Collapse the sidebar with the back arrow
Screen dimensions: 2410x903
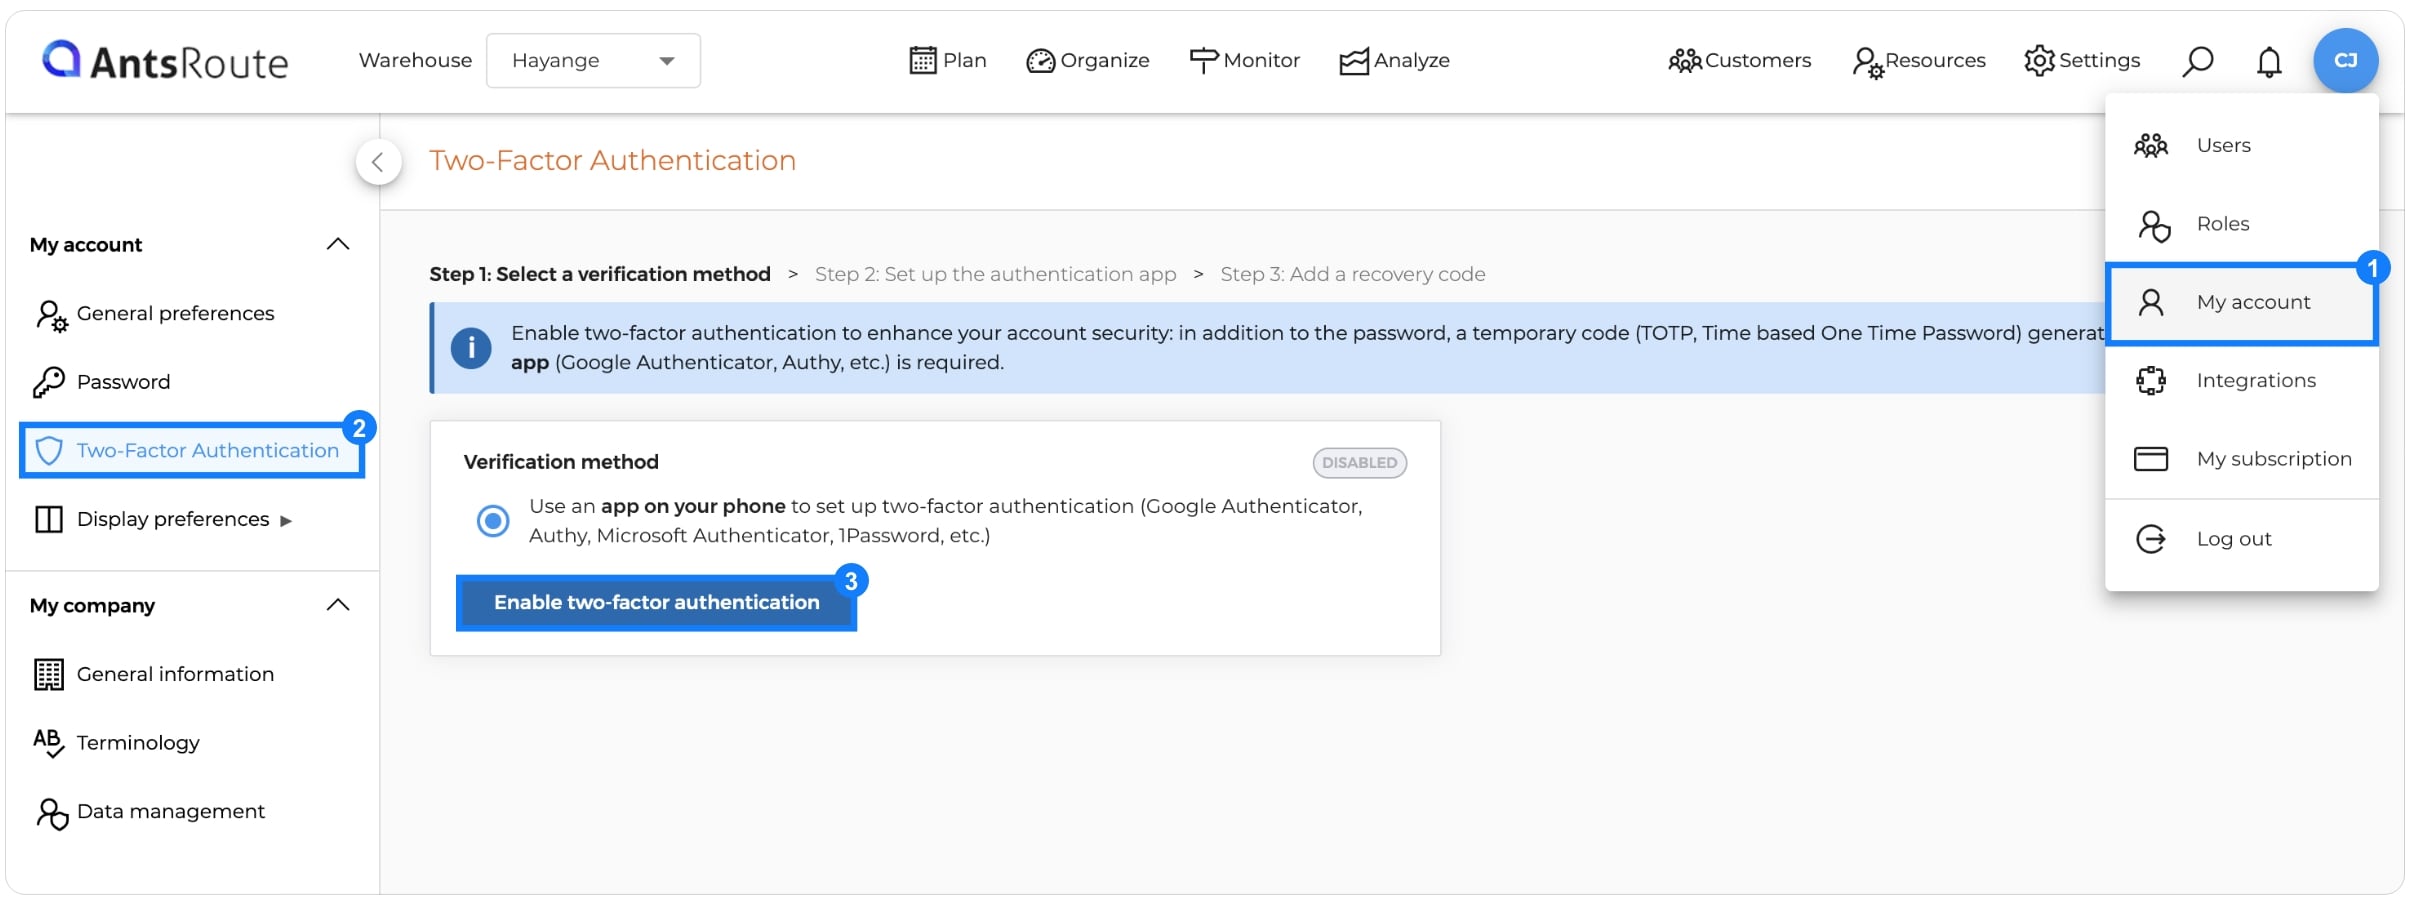(378, 162)
